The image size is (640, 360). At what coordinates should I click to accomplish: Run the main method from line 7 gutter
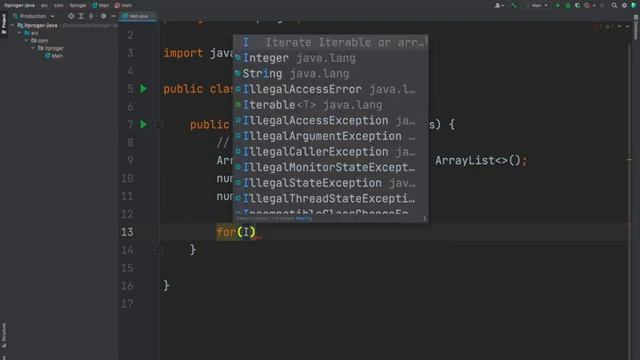[x=143, y=124]
